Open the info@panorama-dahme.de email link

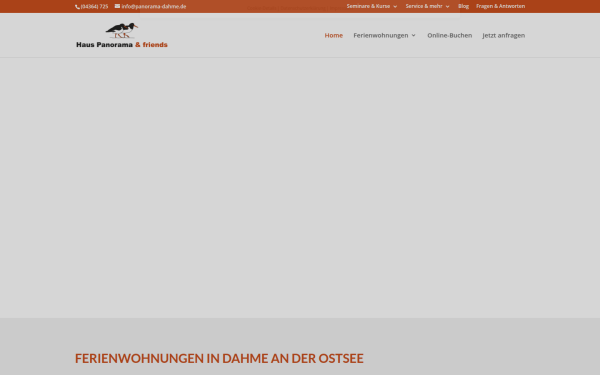[x=154, y=7]
